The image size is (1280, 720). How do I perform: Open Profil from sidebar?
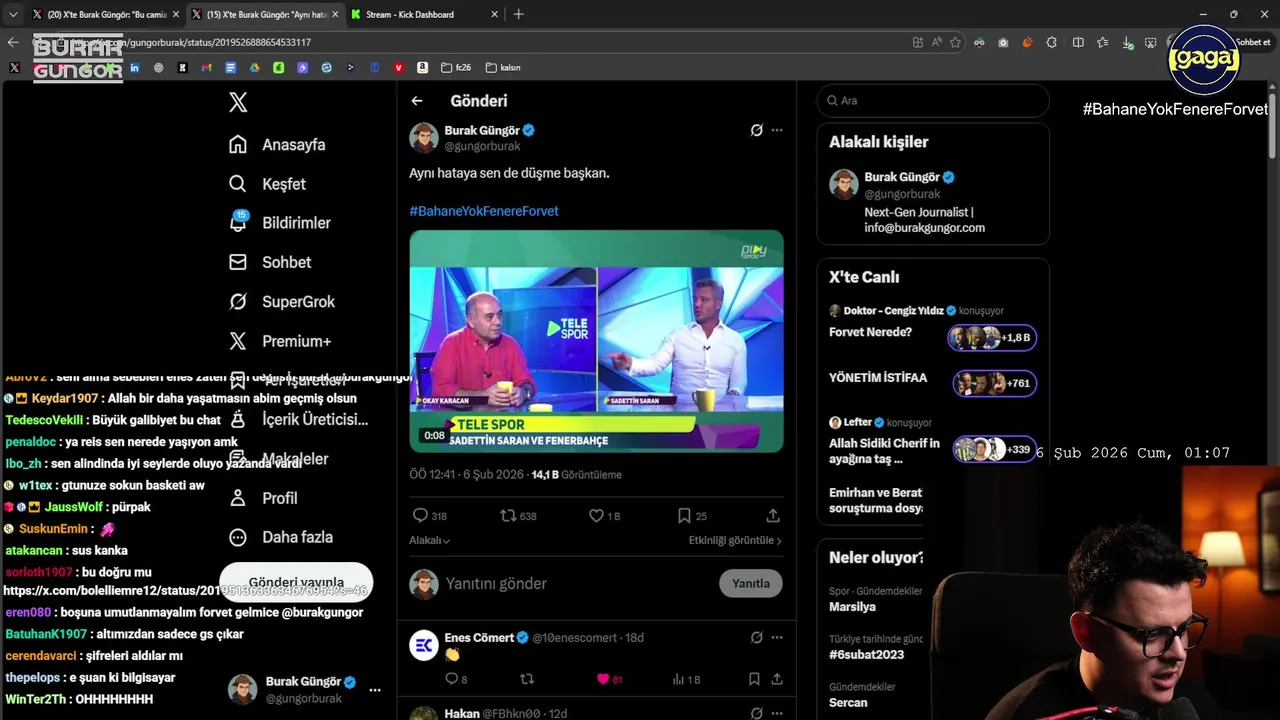point(263,498)
